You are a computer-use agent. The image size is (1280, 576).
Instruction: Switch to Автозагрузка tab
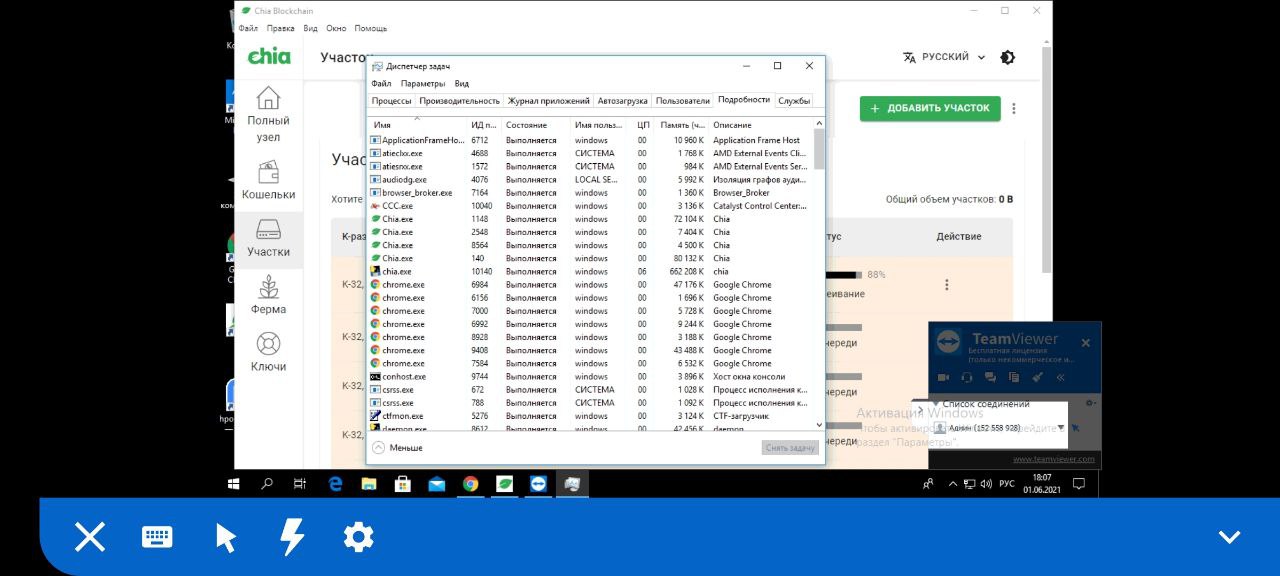click(x=623, y=101)
